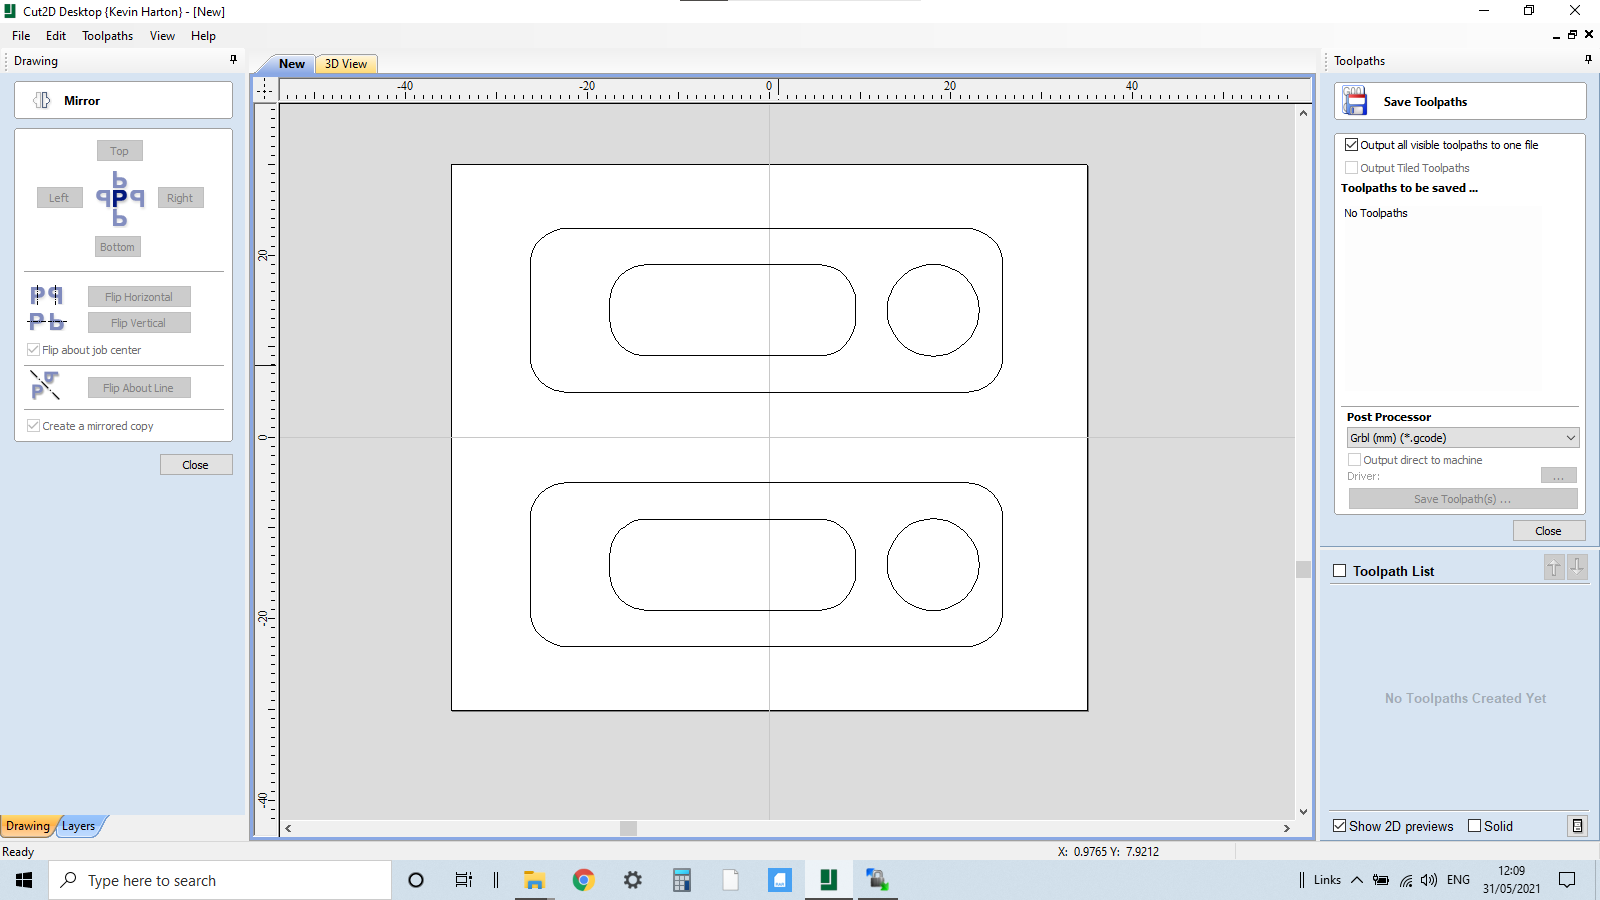
Task: Type in the Windows search box
Action: click(x=220, y=880)
